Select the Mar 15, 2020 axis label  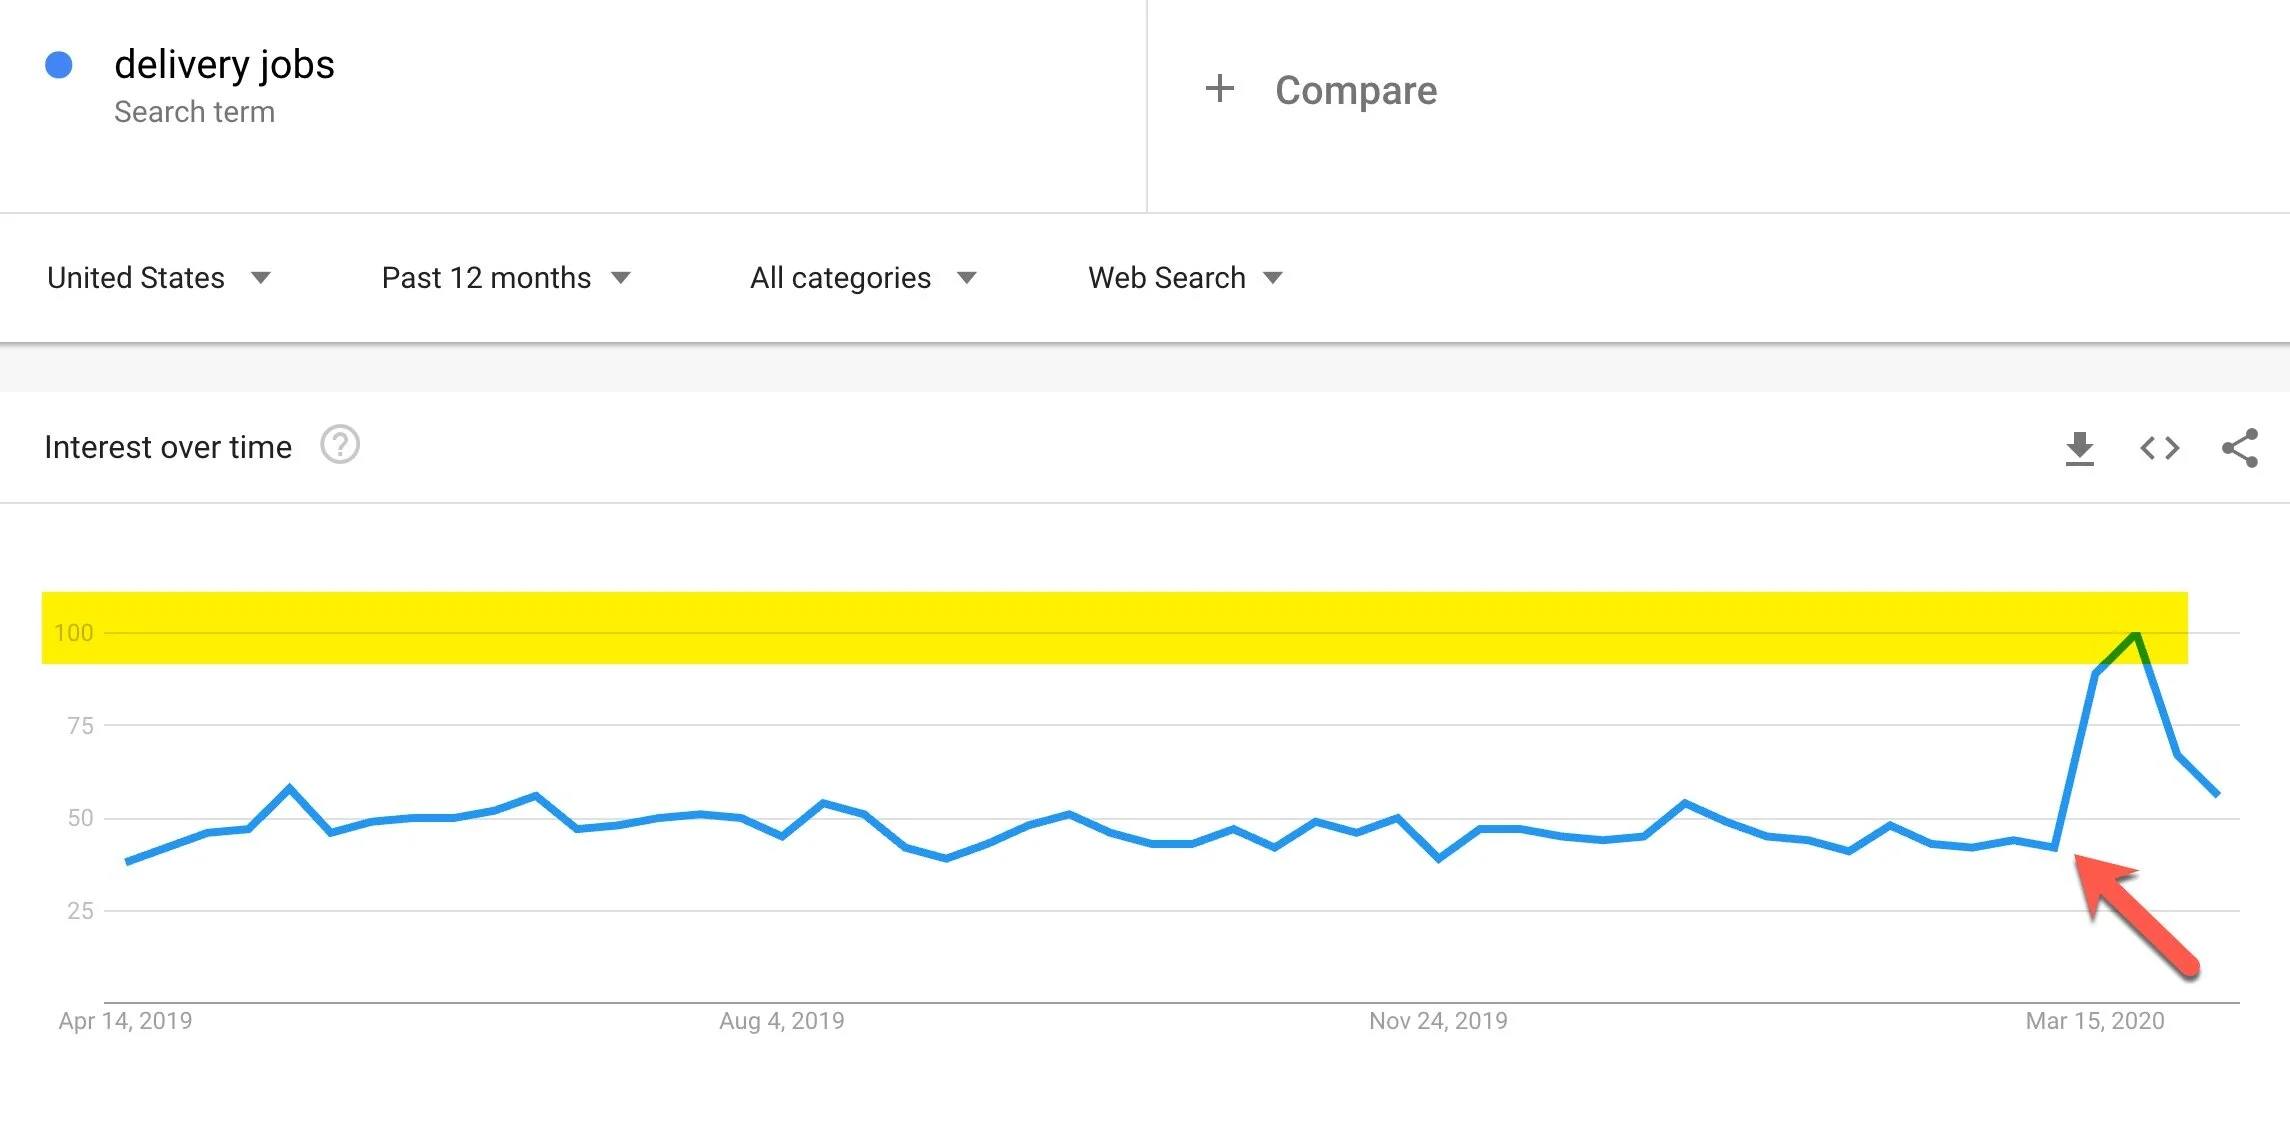click(x=2095, y=1021)
